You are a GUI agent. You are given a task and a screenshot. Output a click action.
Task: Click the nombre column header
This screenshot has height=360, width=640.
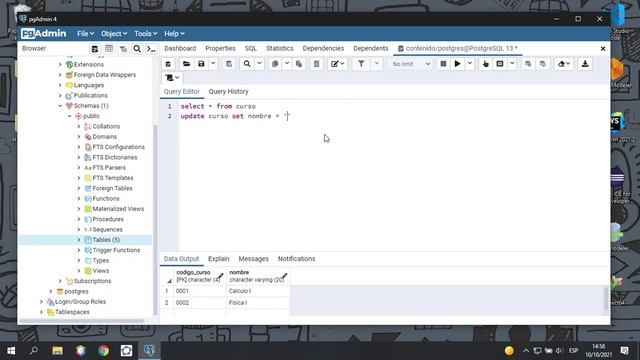(x=258, y=276)
